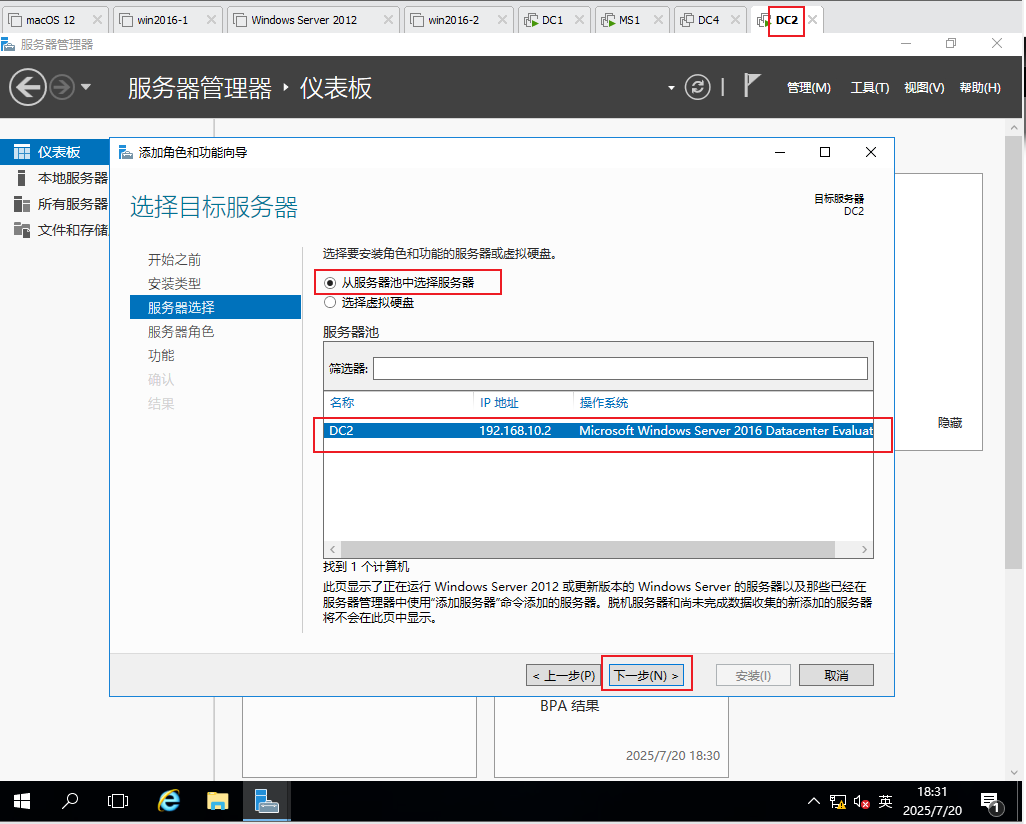Screen dimensions: 1026x824
Task: Maximize the add roles wizard window
Action: pyautogui.click(x=825, y=152)
